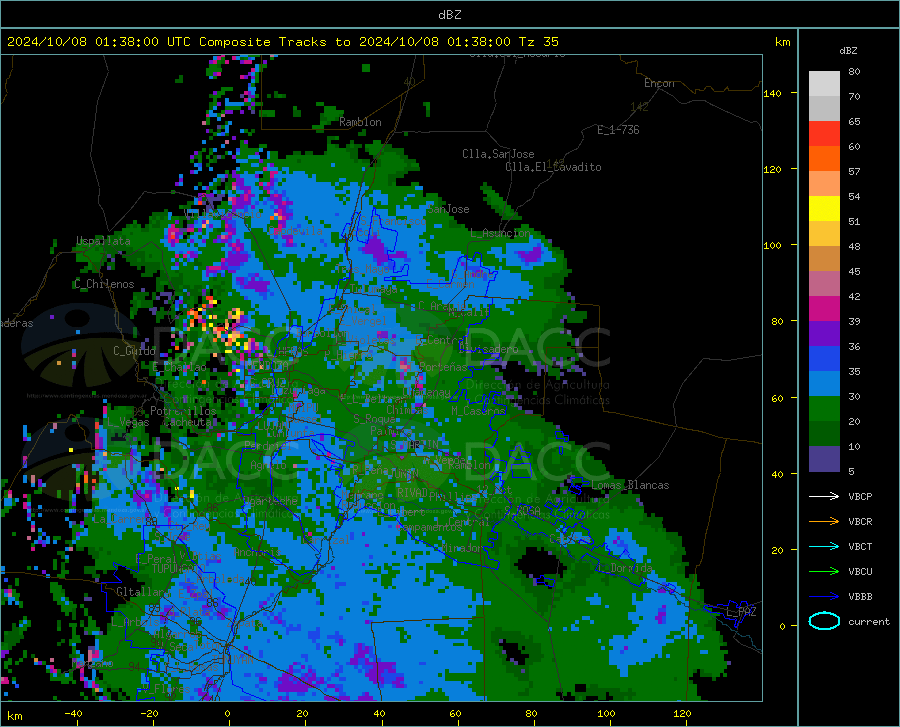
Task: Click the white VBCP arrow legend icon
Action: tap(824, 496)
